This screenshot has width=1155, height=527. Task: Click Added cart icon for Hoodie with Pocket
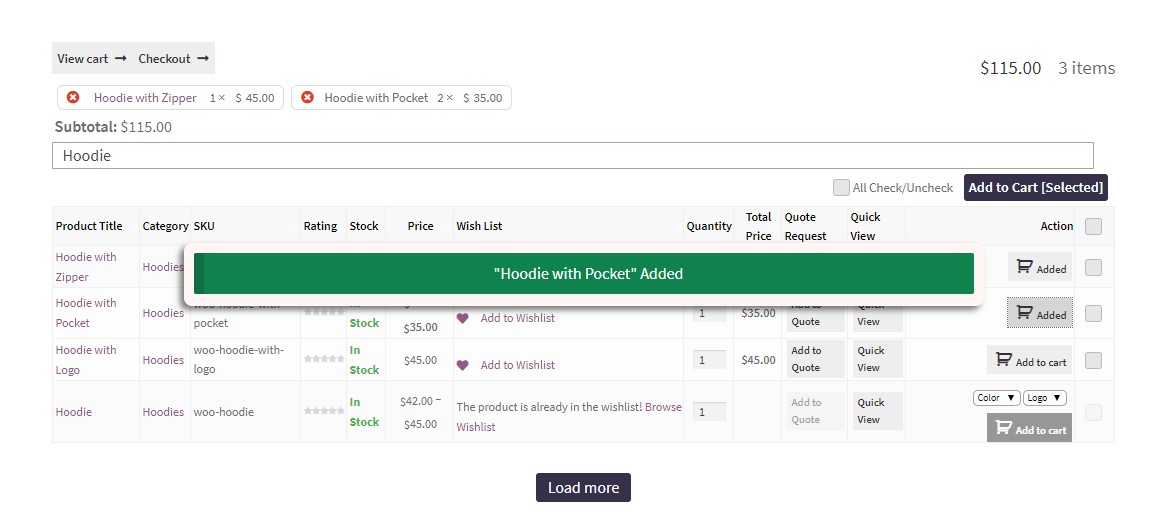click(x=1024, y=313)
